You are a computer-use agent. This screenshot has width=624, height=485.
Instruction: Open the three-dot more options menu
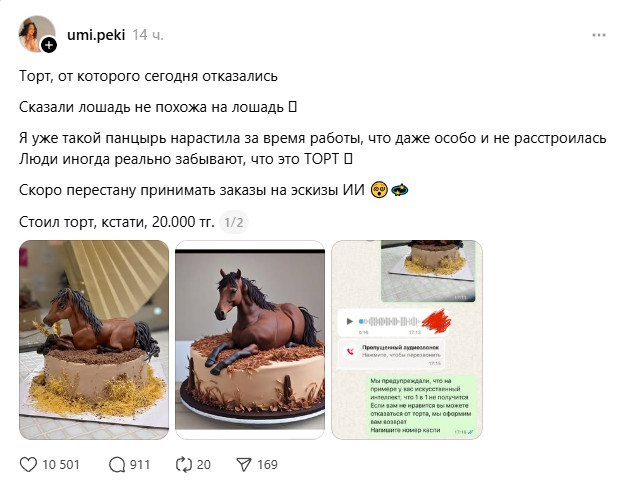(599, 35)
